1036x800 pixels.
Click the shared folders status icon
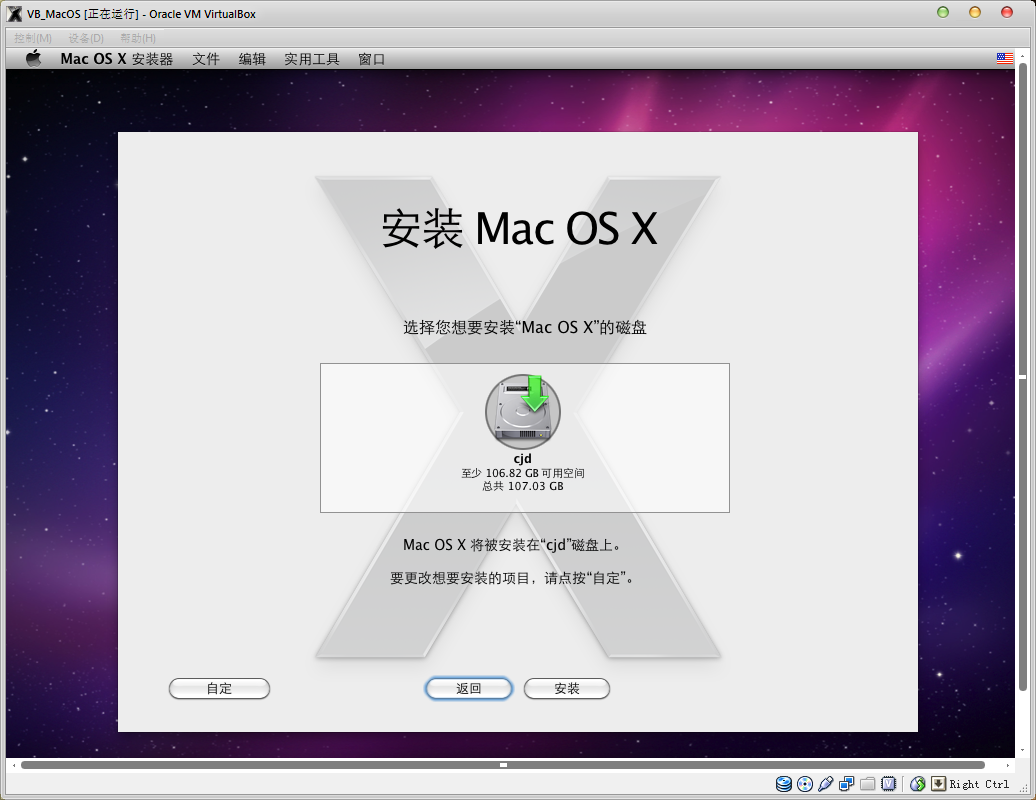868,784
